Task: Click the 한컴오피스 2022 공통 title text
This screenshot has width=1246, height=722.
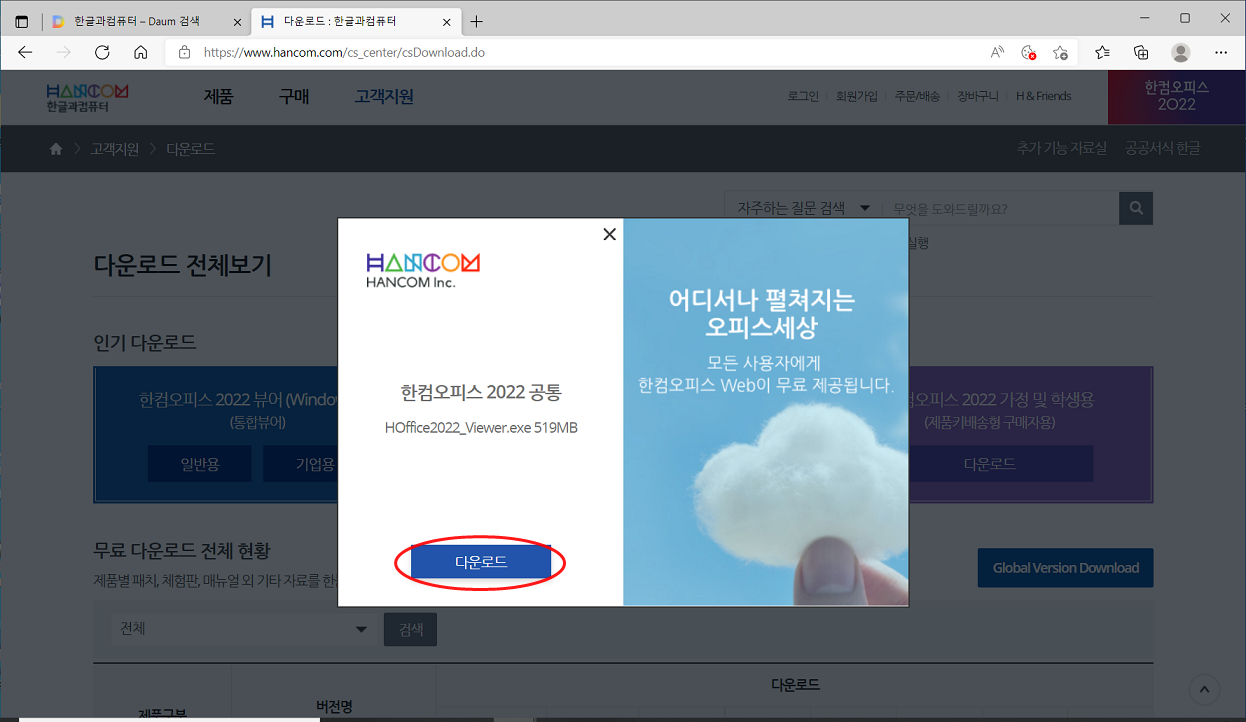Action: (x=481, y=391)
